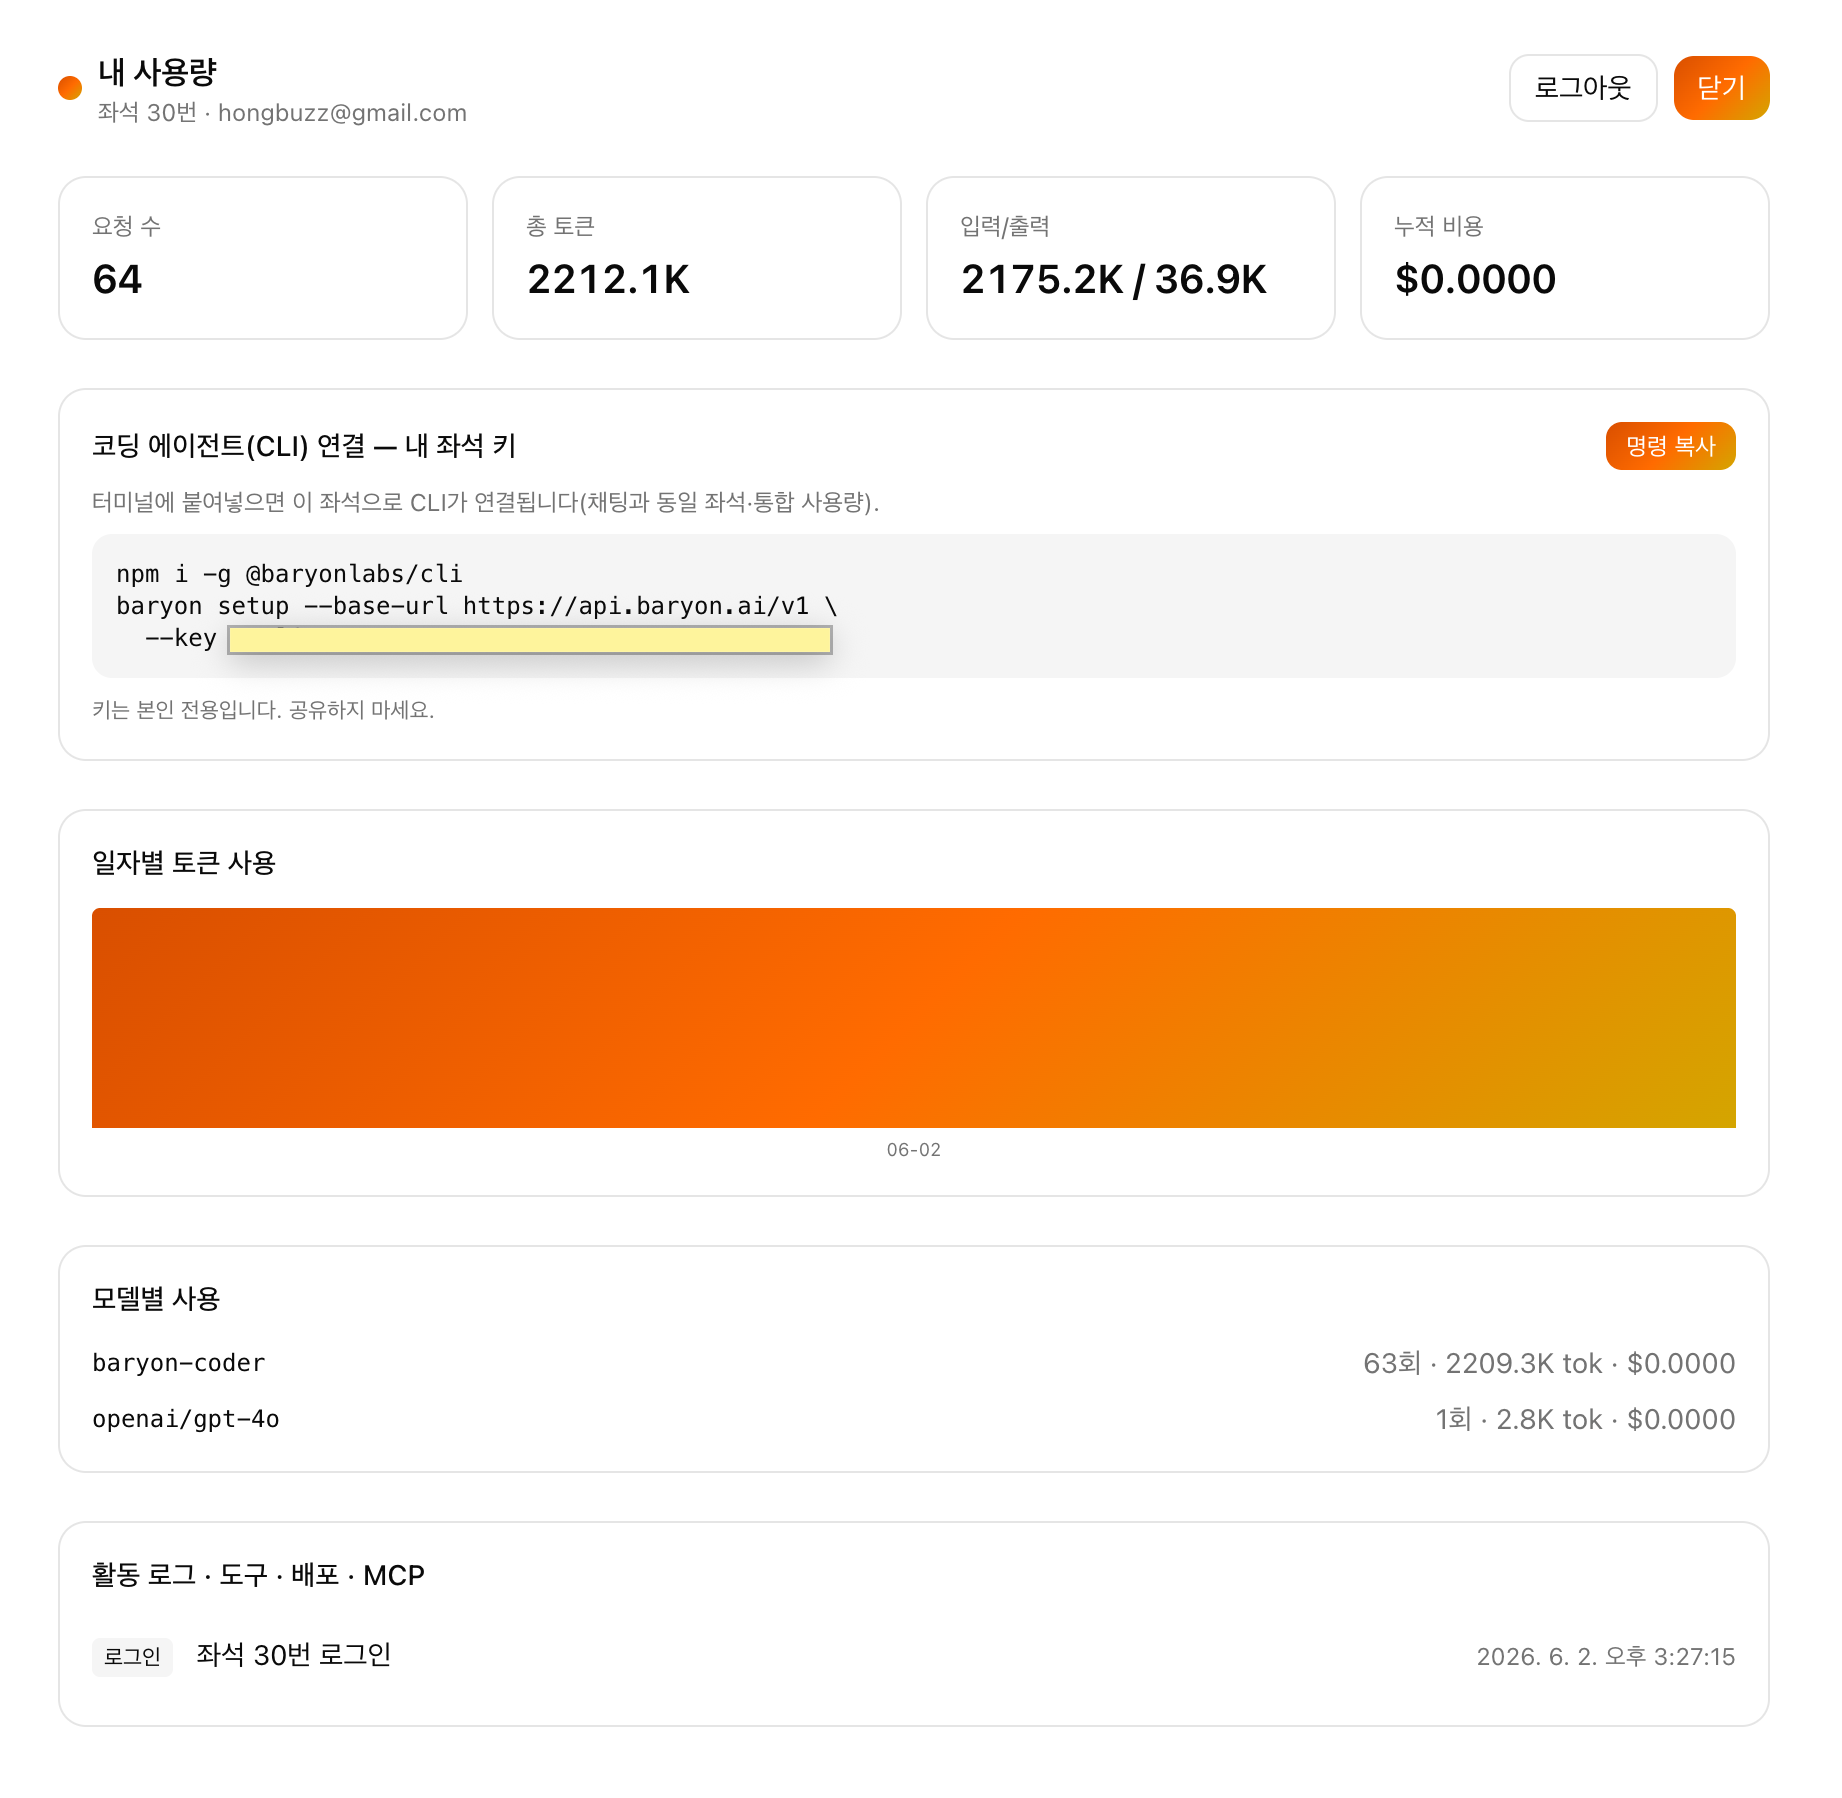The height and width of the screenshot is (1798, 1842).
Task: Click the 1회 · 2.8K tok usage stat
Action: pyautogui.click(x=1584, y=1419)
